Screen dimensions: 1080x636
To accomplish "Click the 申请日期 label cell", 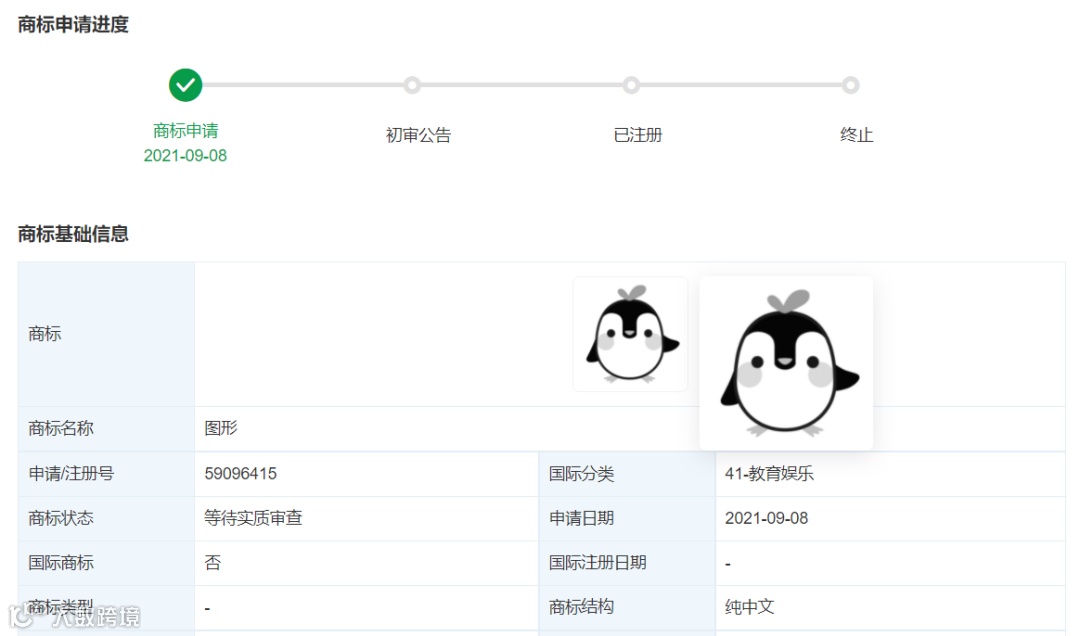I will click(x=627, y=518).
